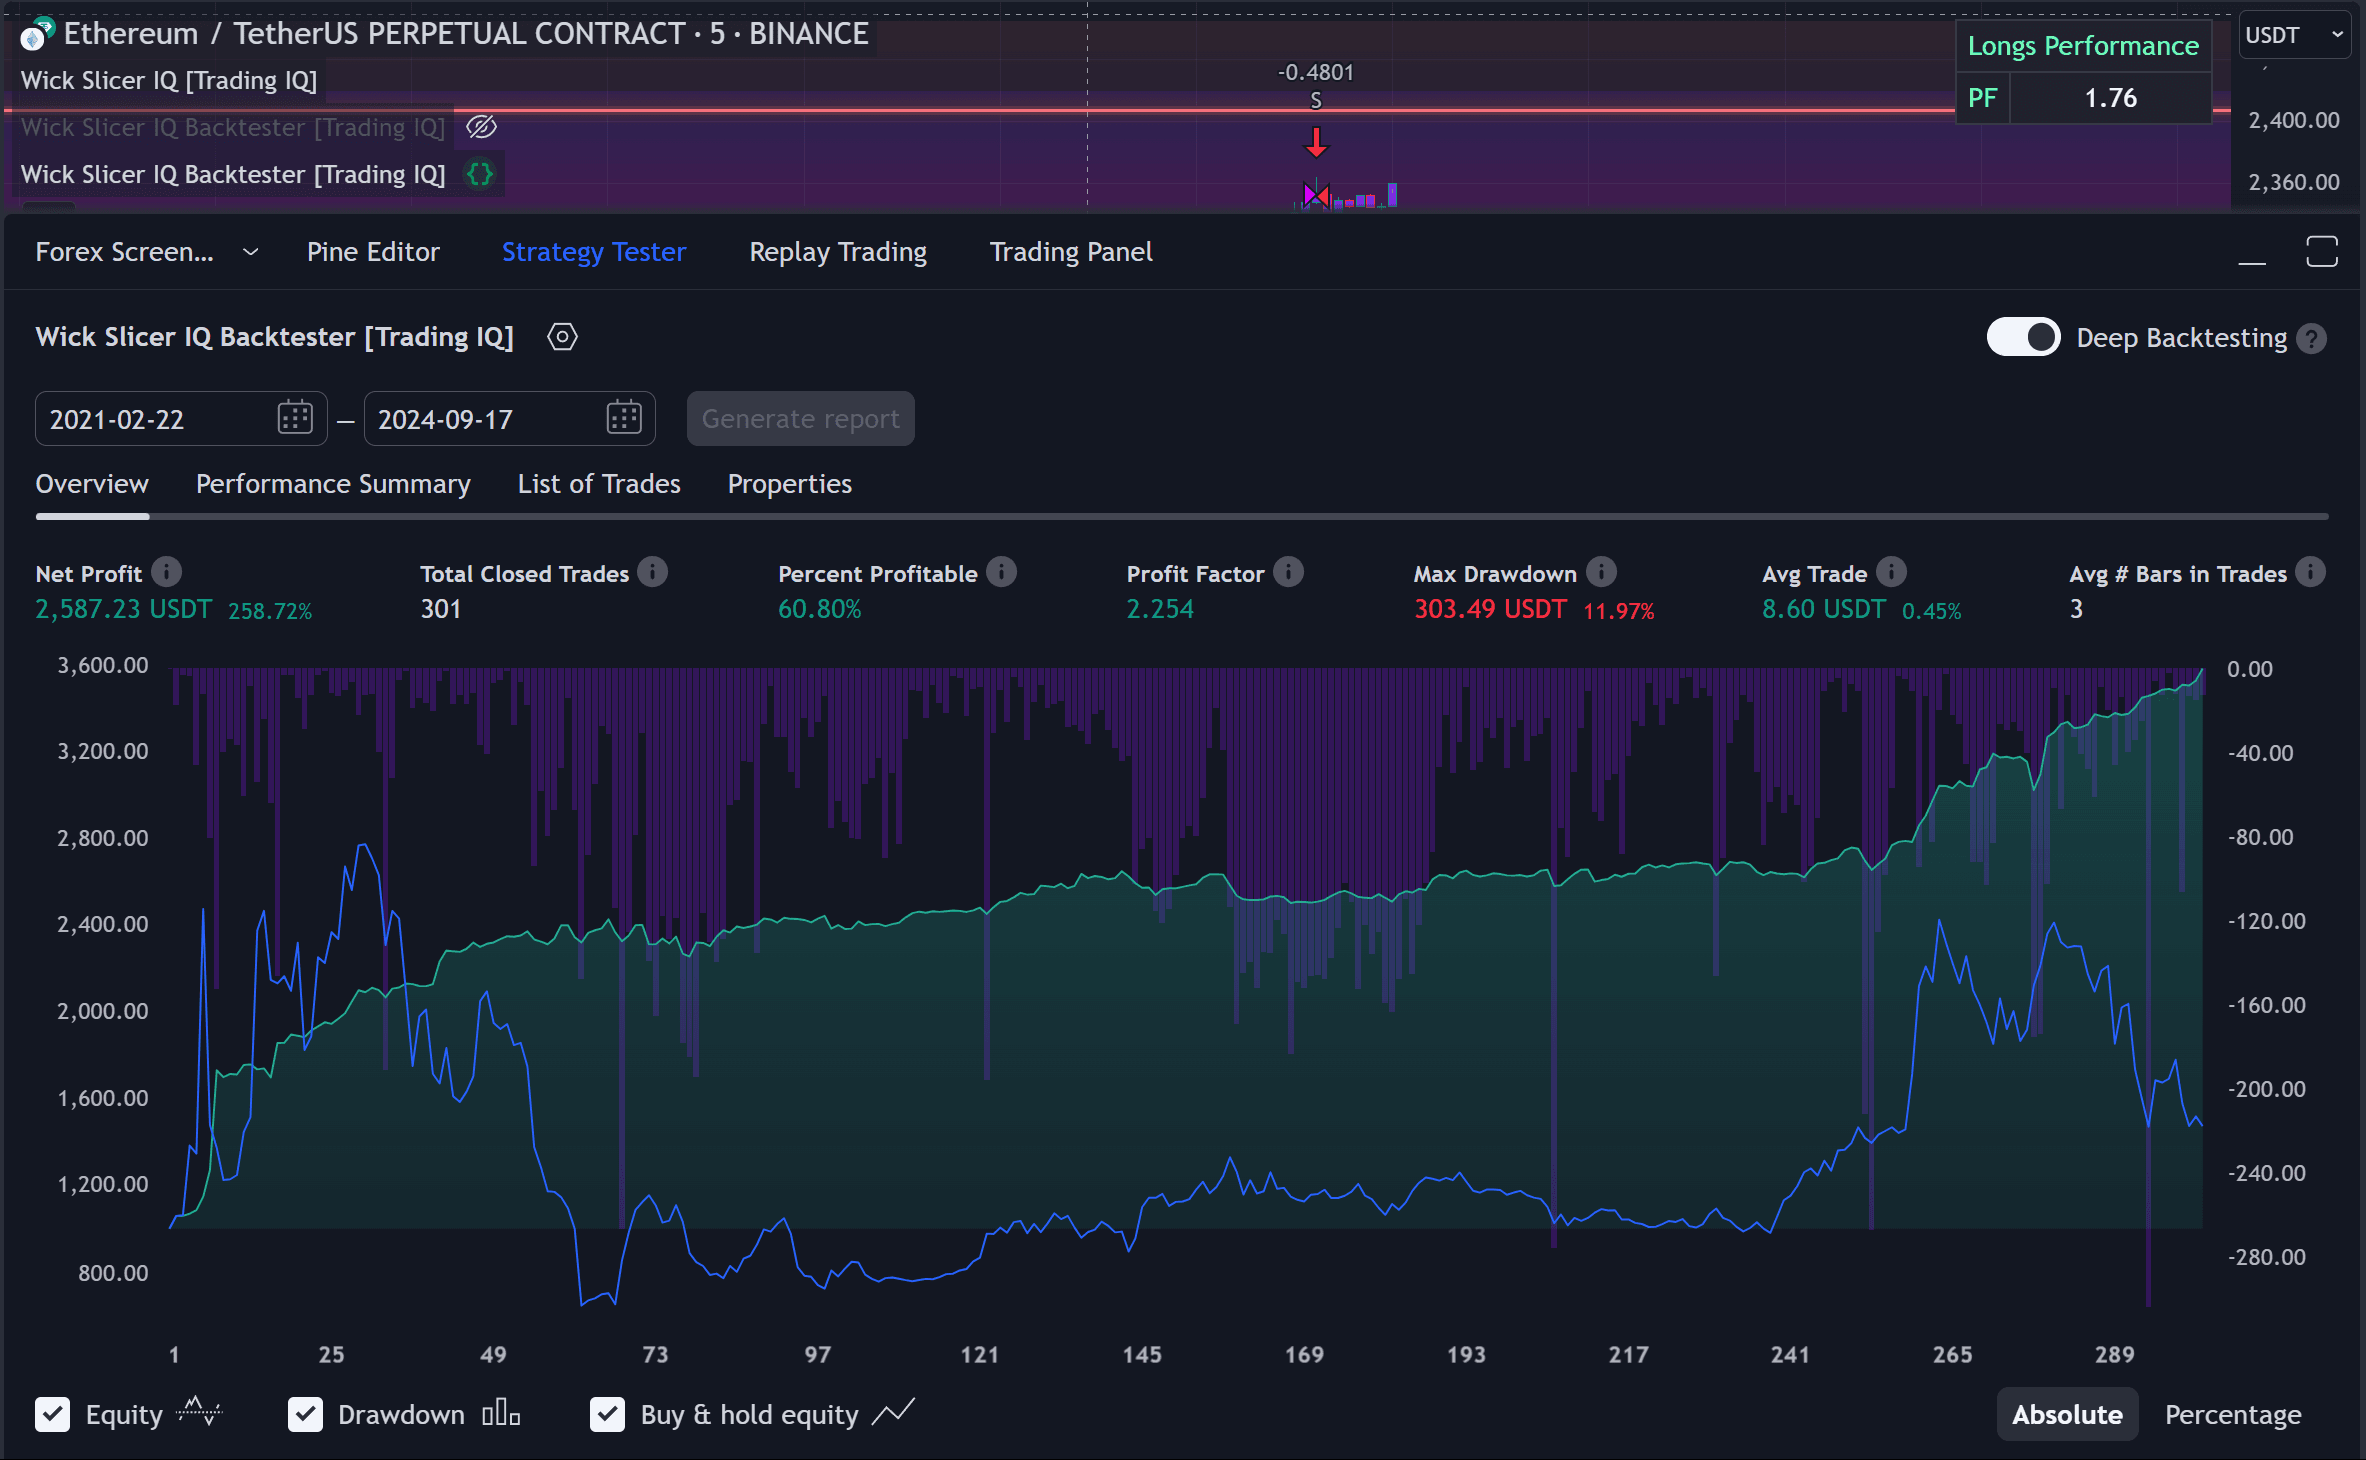Click the end date field 2024-09-17
2366x1460 pixels.
[x=509, y=418]
